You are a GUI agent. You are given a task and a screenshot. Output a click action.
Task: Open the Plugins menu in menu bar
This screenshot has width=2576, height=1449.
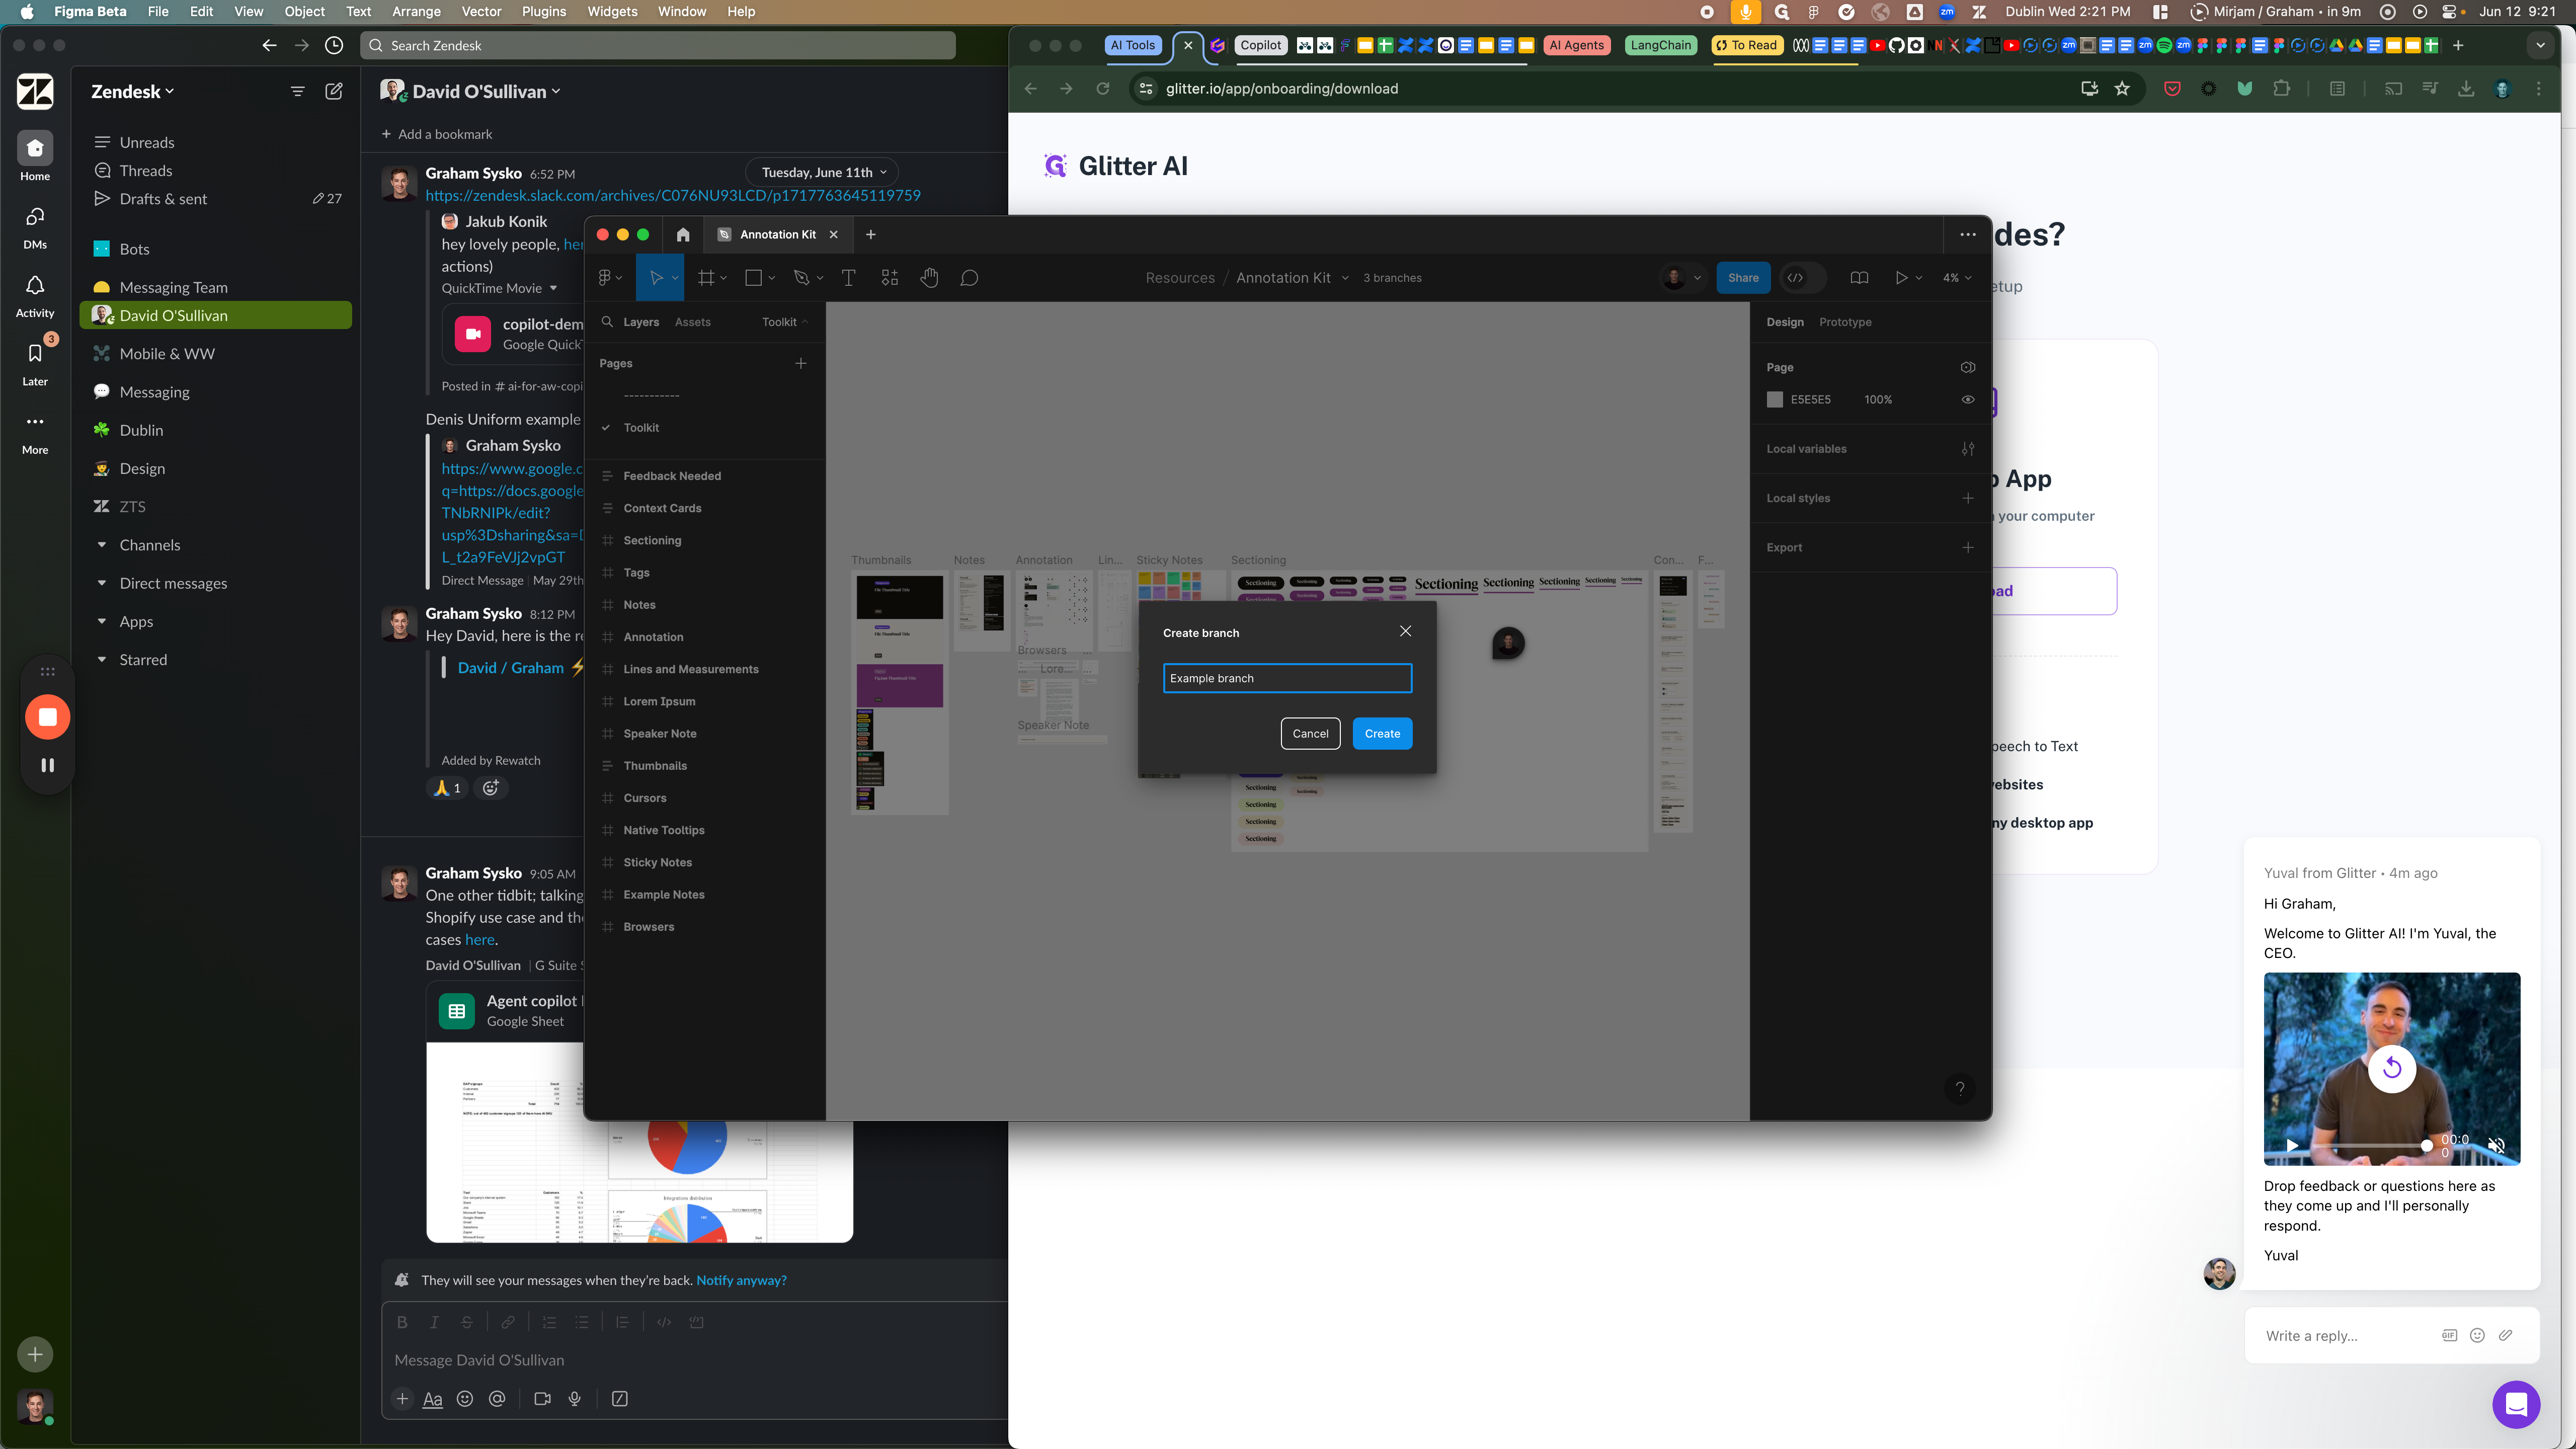click(x=543, y=11)
